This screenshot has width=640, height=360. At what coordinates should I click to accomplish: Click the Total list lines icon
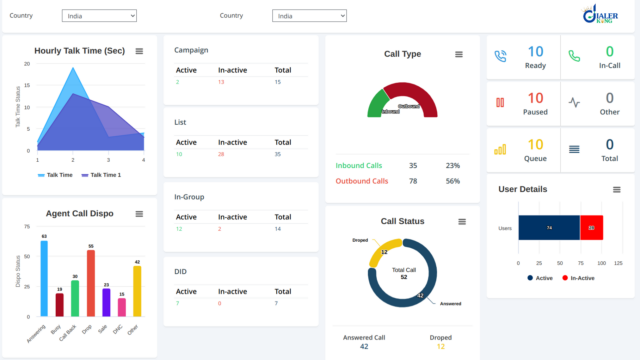click(x=574, y=149)
